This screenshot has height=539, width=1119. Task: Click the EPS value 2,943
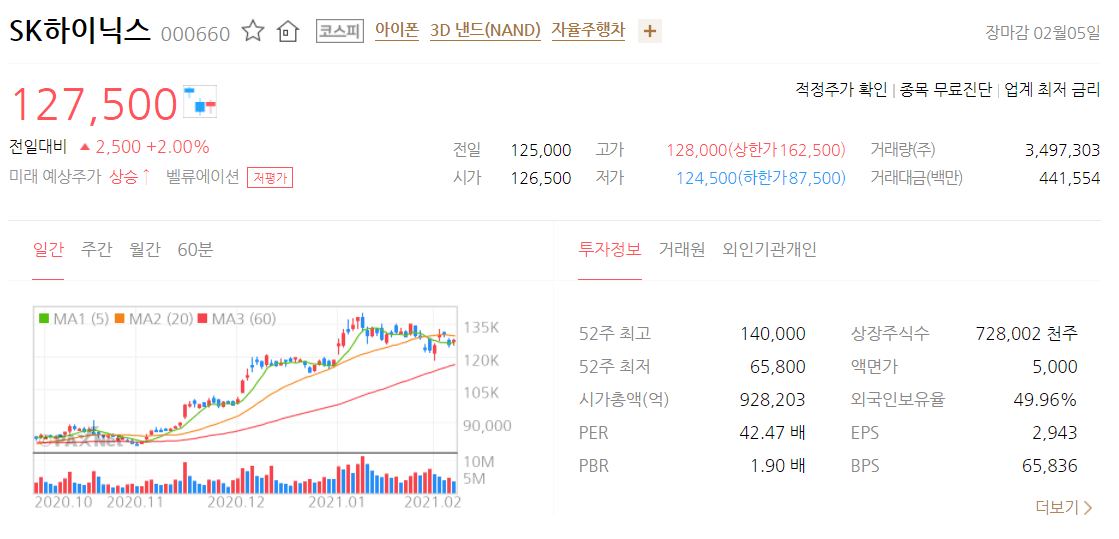[1054, 433]
